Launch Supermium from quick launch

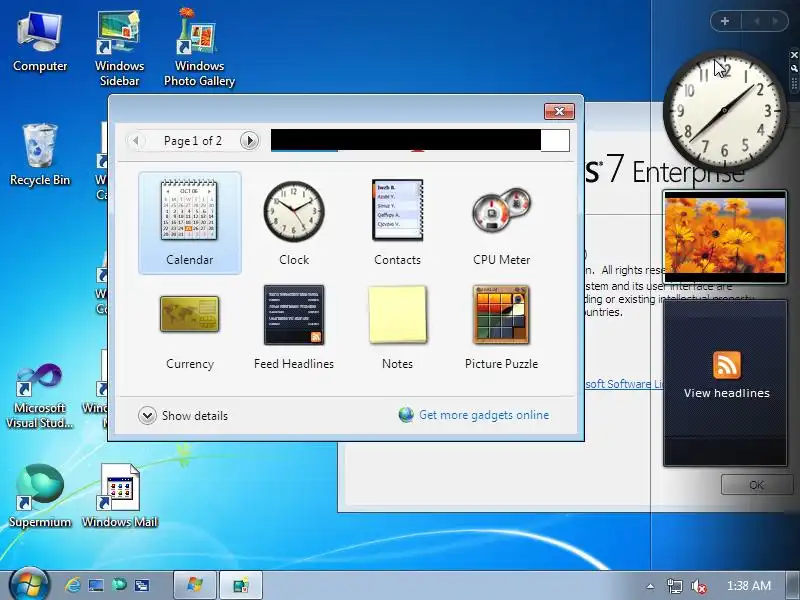[x=119, y=584]
